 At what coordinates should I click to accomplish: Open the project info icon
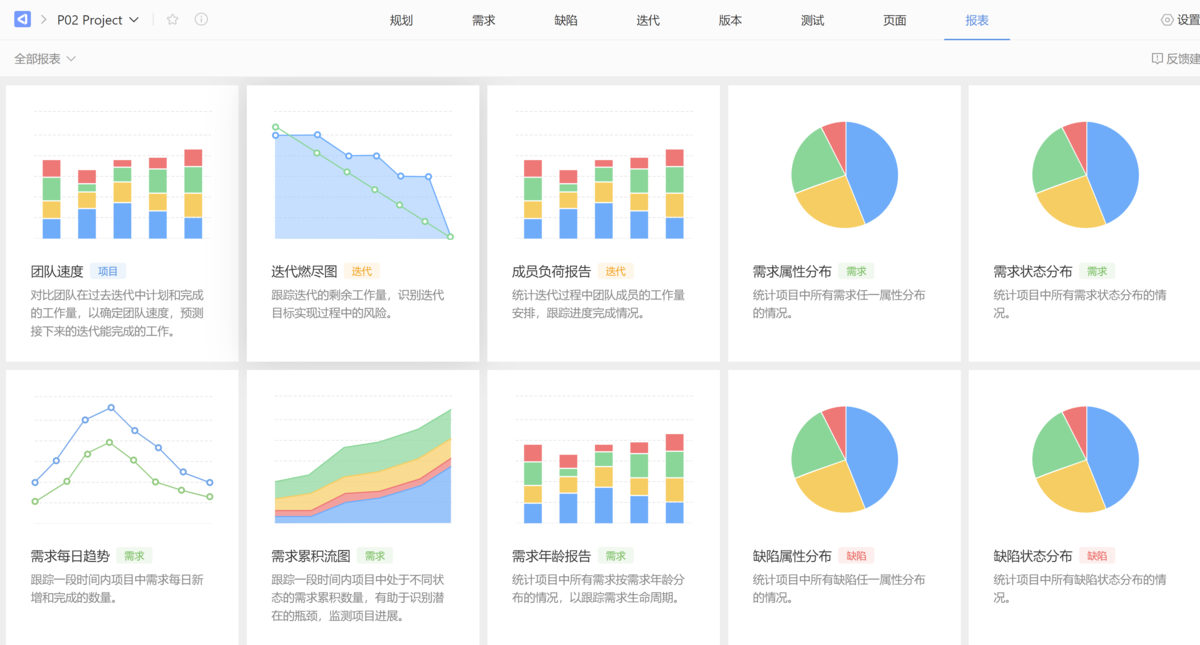(201, 20)
